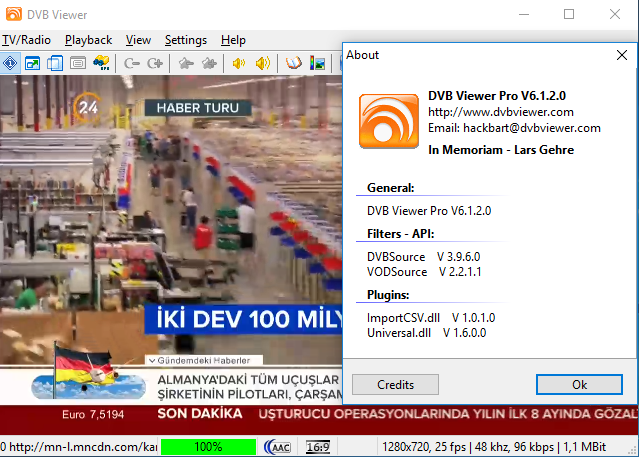The height and width of the screenshot is (457, 639).
Task: Click the overlapping blue windows toolbar icon
Action: 55,63
